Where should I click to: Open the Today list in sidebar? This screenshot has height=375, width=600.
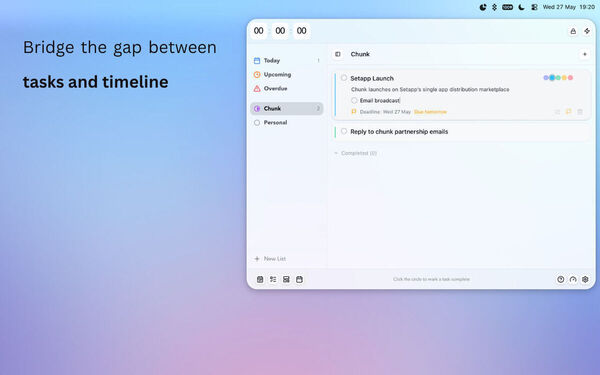point(287,60)
